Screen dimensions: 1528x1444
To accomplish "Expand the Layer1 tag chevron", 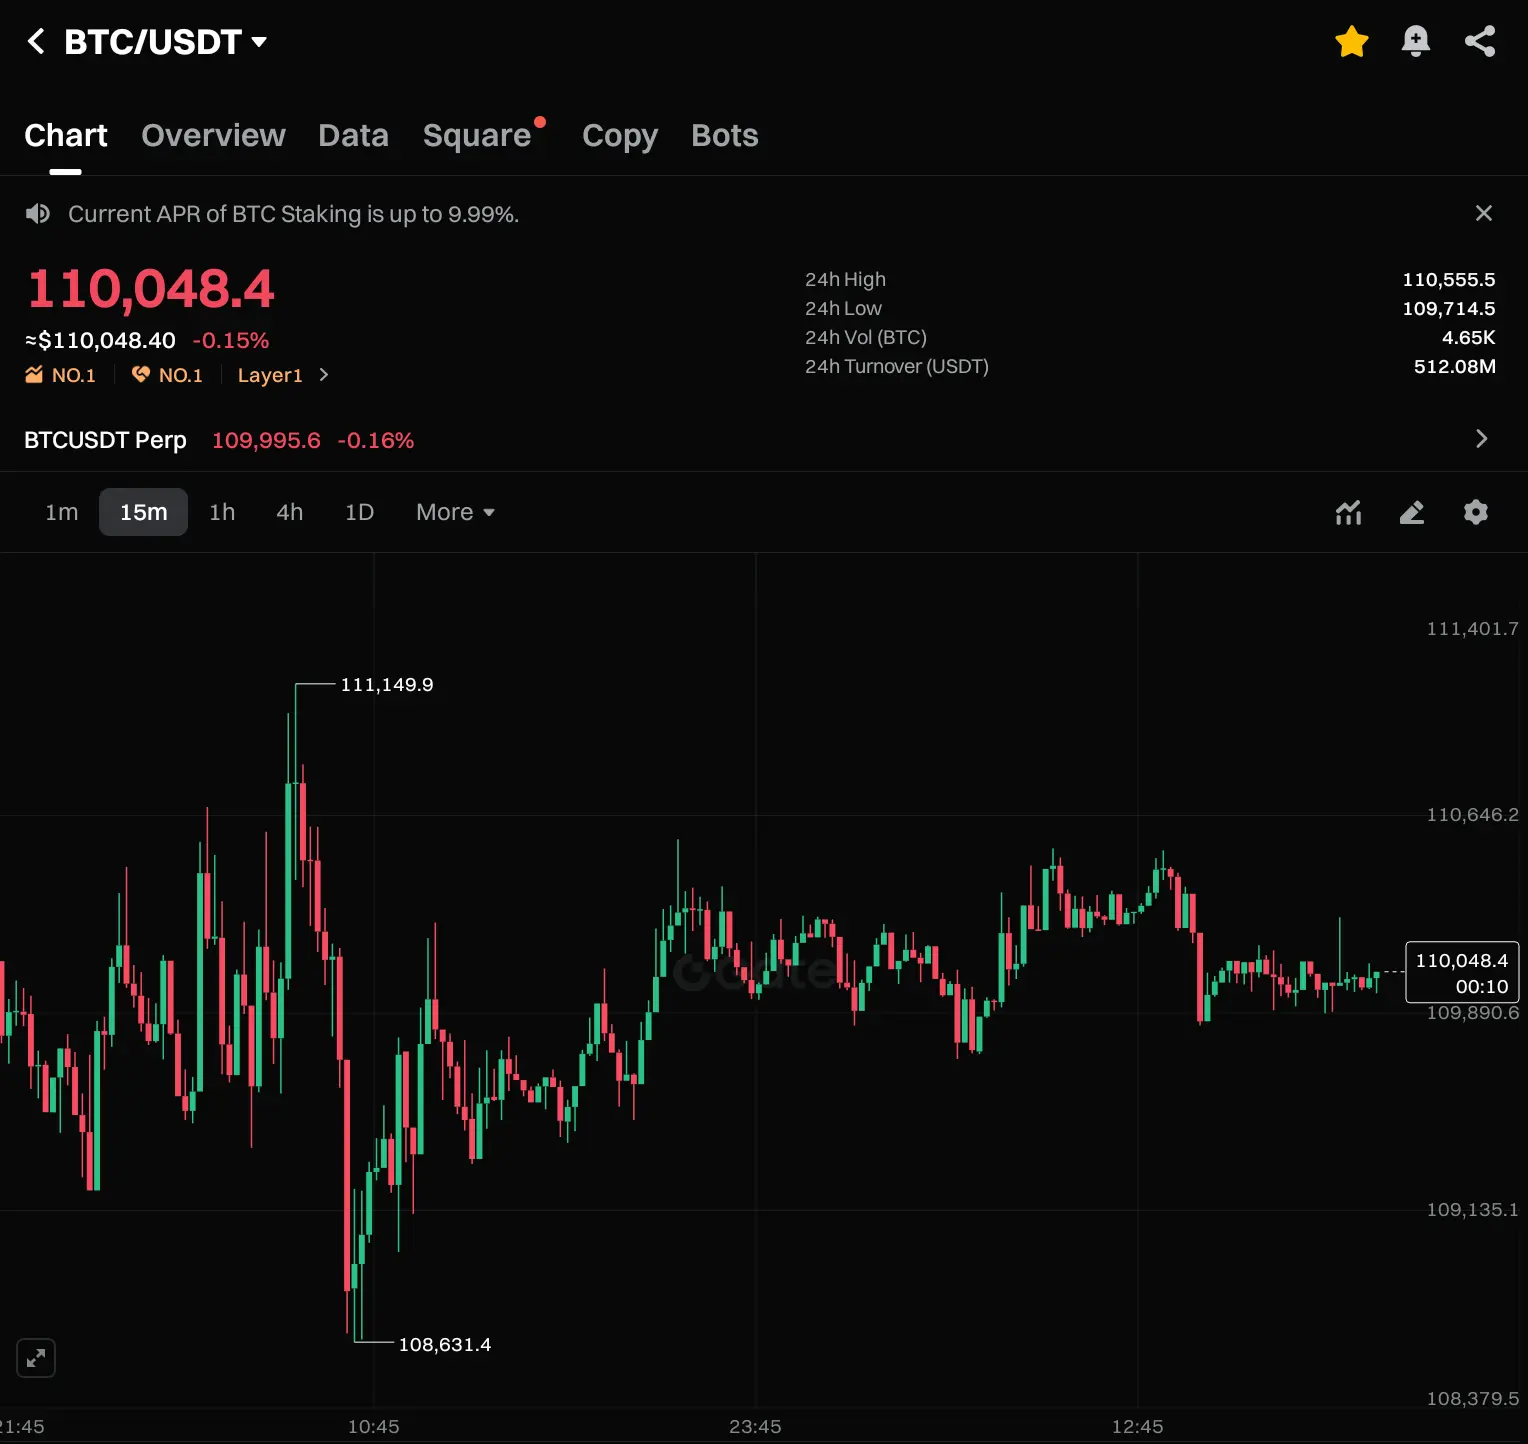I will [x=323, y=375].
